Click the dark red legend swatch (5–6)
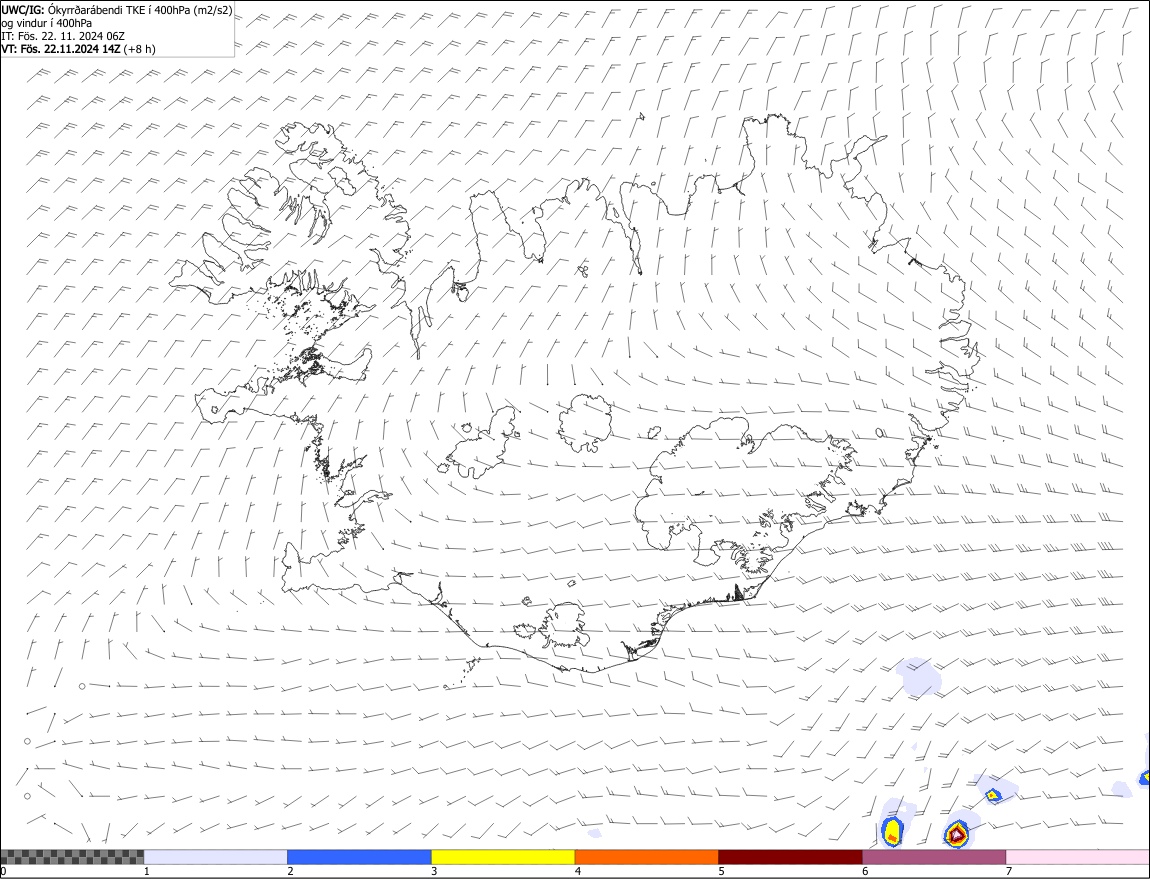Viewport: 1150px width, 879px height. pos(791,857)
